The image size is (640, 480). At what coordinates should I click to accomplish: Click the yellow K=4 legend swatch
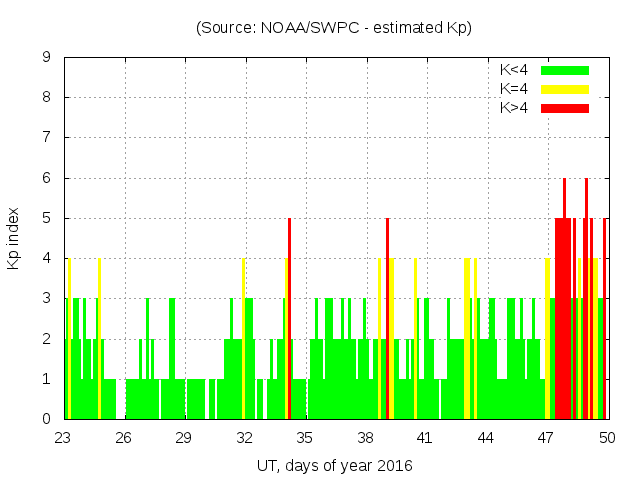tap(565, 89)
